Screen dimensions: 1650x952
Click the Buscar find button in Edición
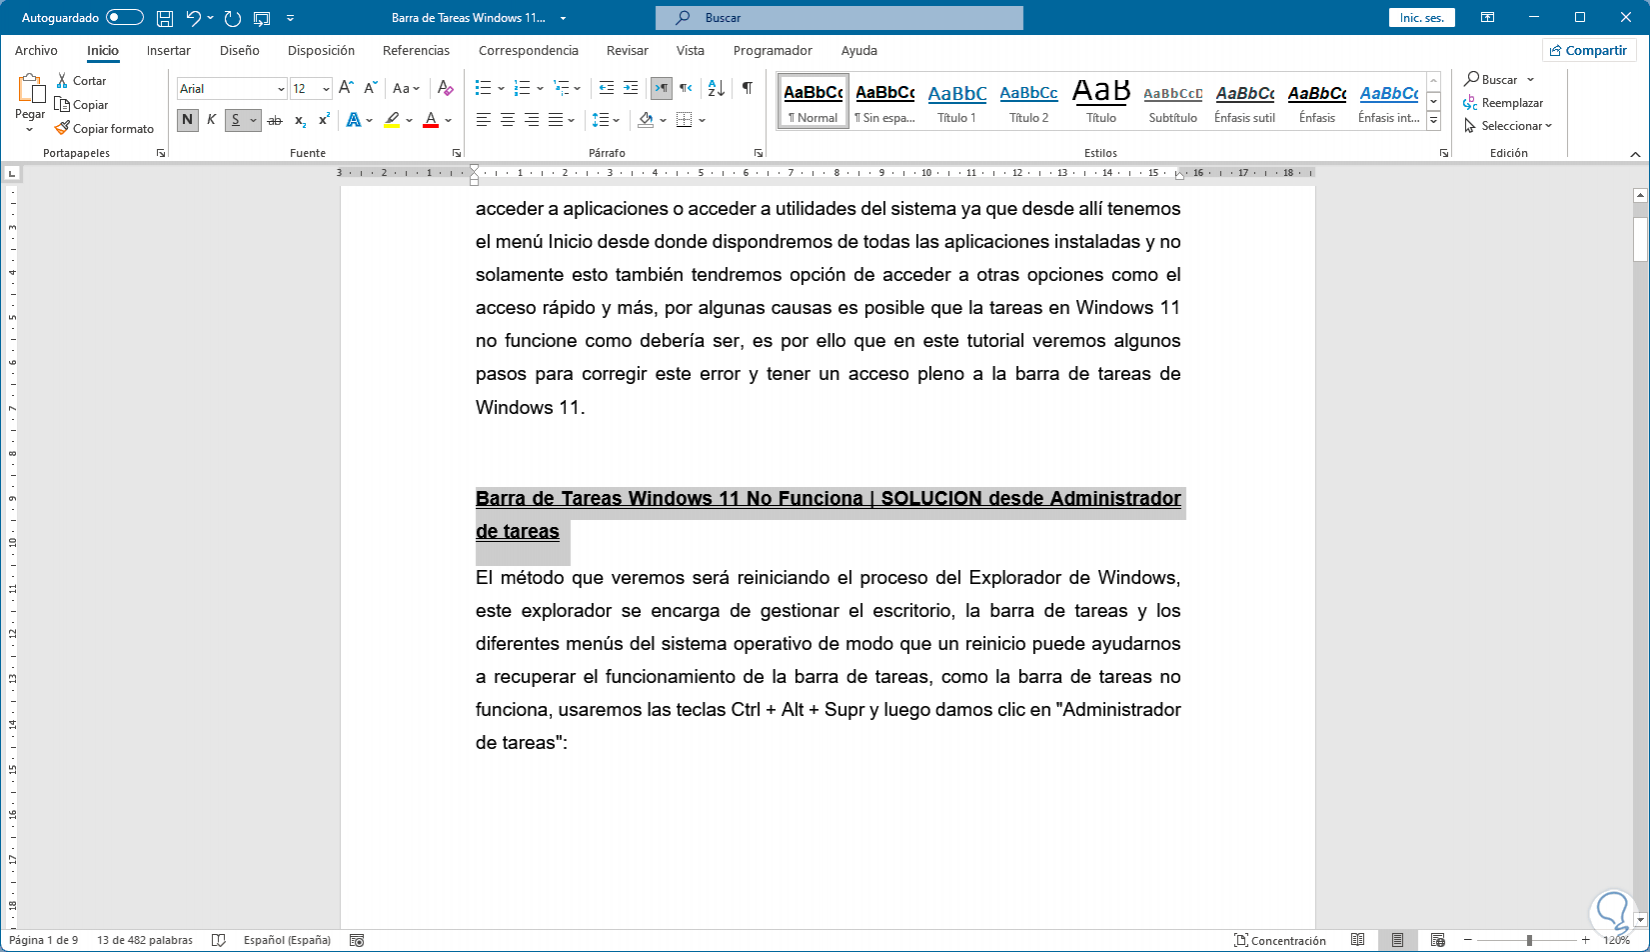click(x=1499, y=79)
